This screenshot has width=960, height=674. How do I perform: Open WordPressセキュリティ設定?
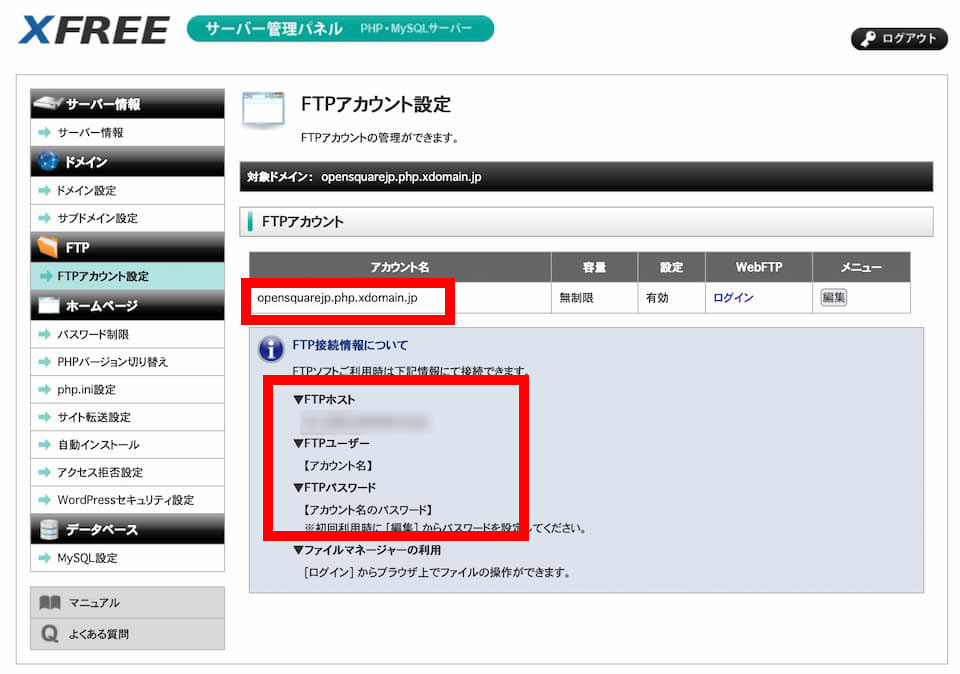pyautogui.click(x=125, y=499)
